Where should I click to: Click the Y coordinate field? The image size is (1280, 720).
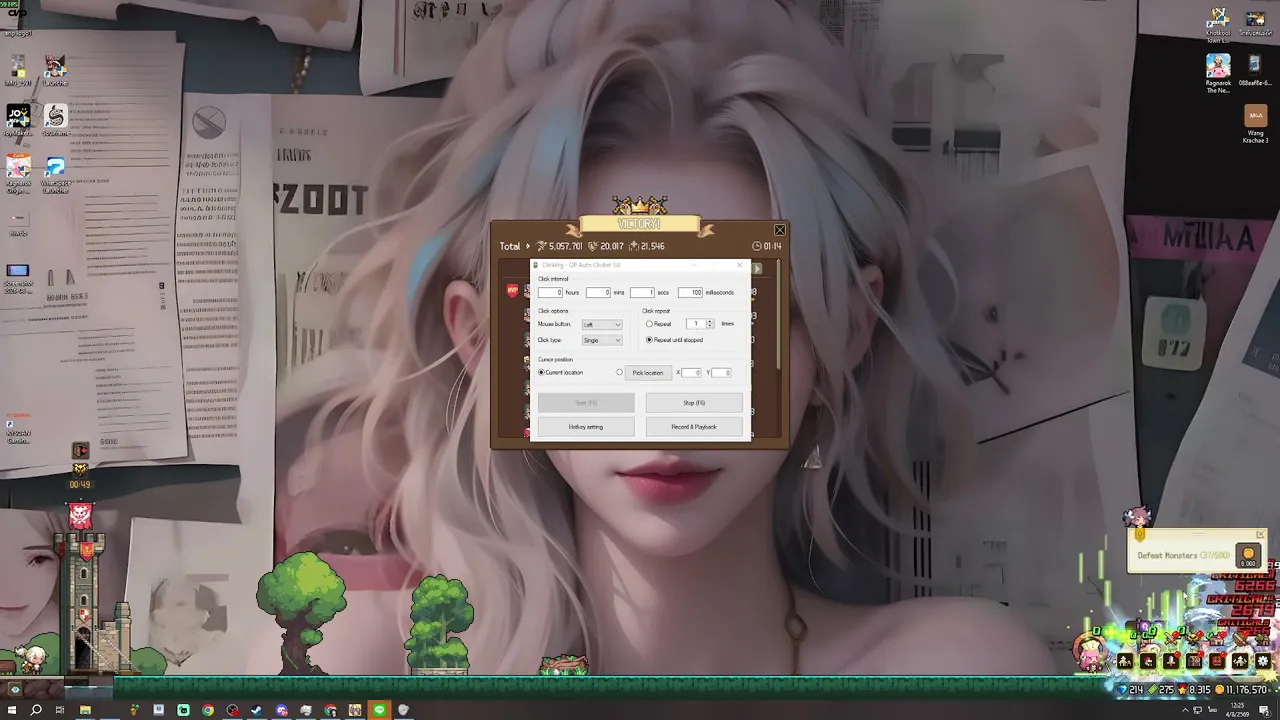pyautogui.click(x=721, y=373)
